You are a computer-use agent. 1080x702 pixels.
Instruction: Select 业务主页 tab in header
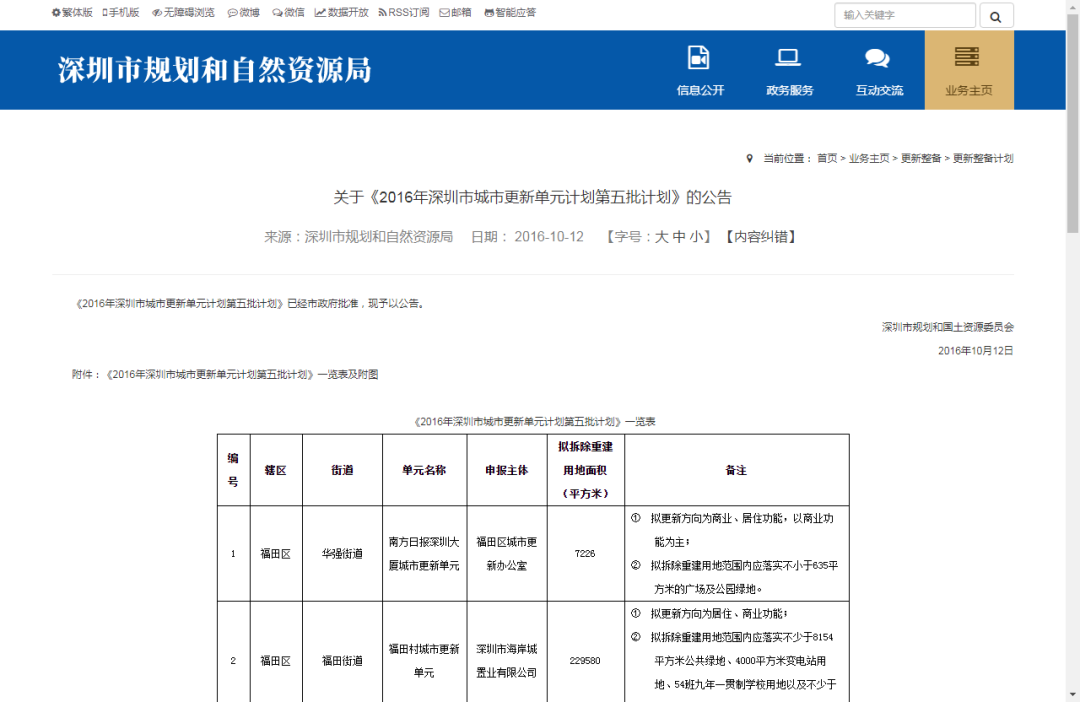[x=968, y=70]
